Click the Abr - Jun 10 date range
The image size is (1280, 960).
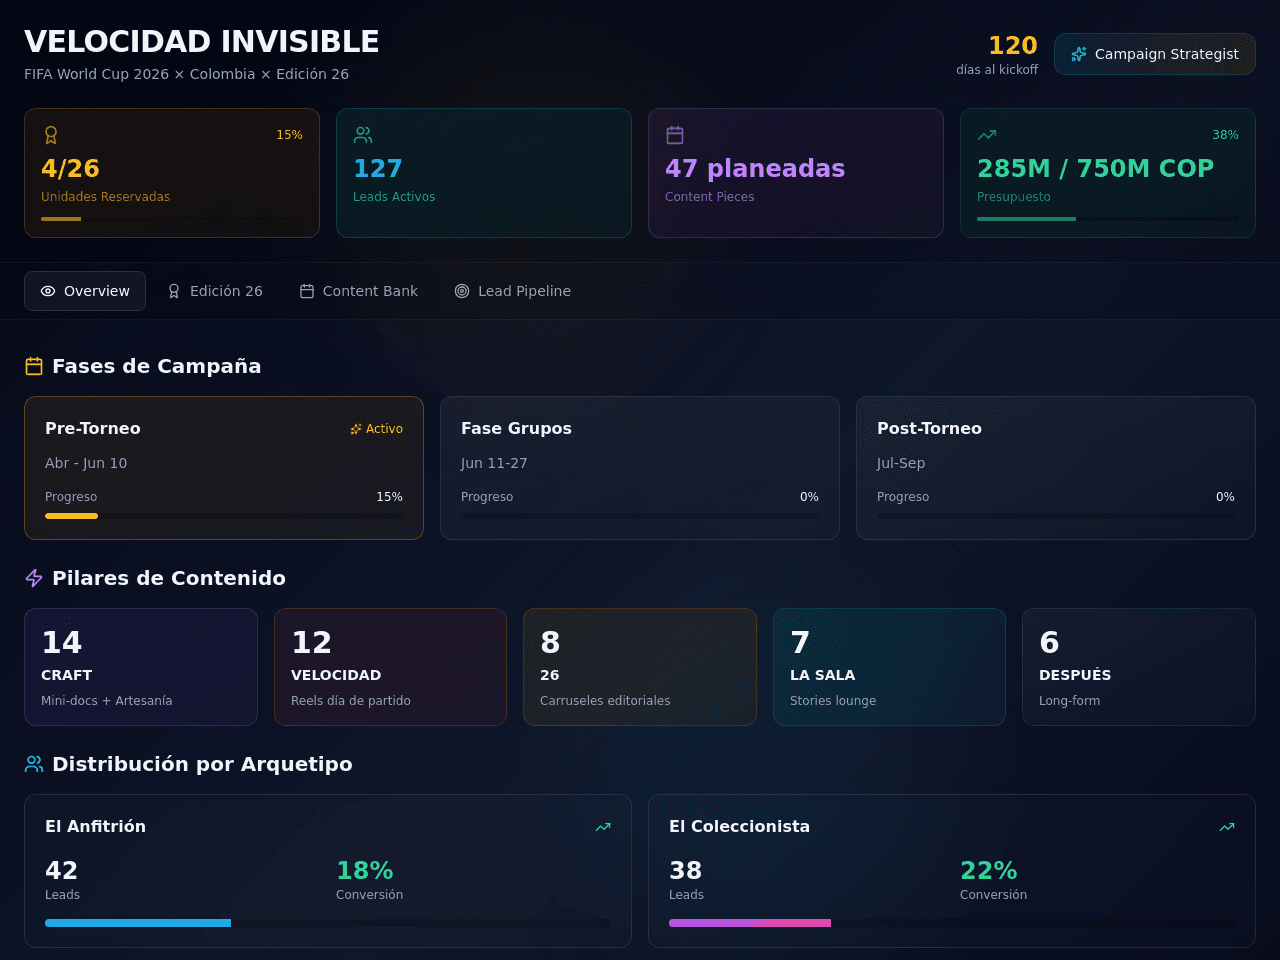coord(86,463)
